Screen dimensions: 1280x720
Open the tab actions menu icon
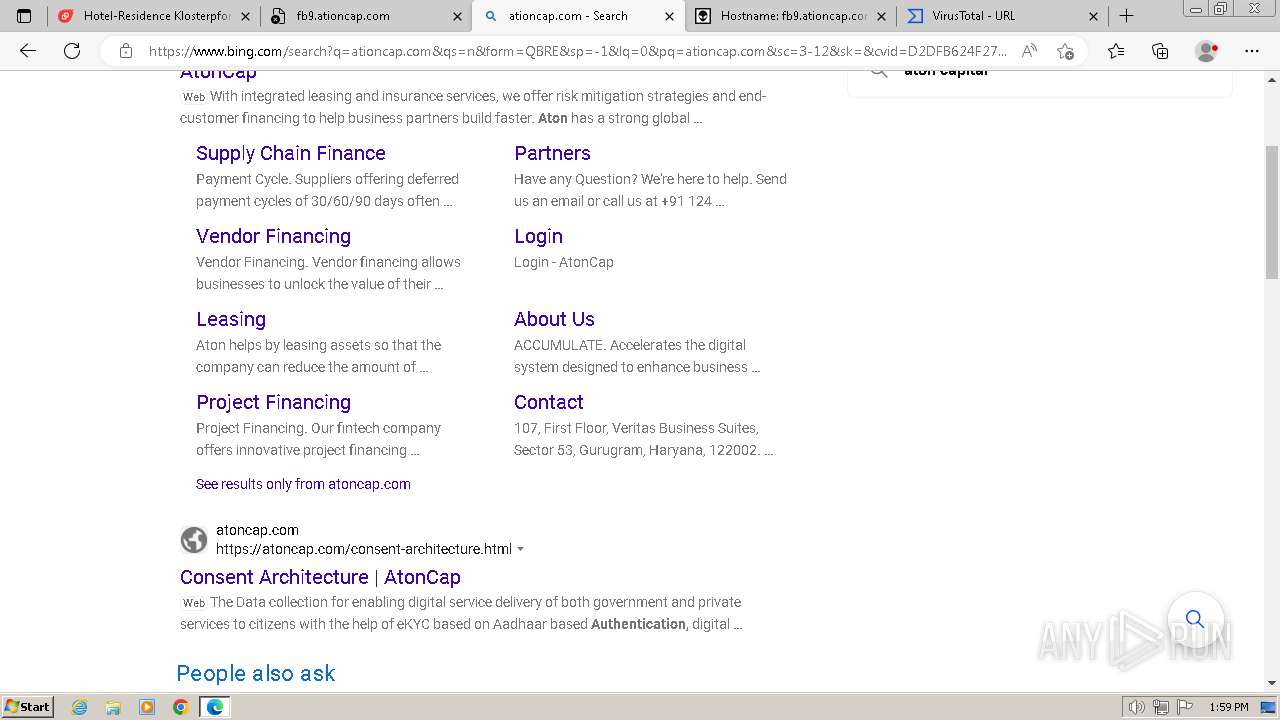(24, 16)
